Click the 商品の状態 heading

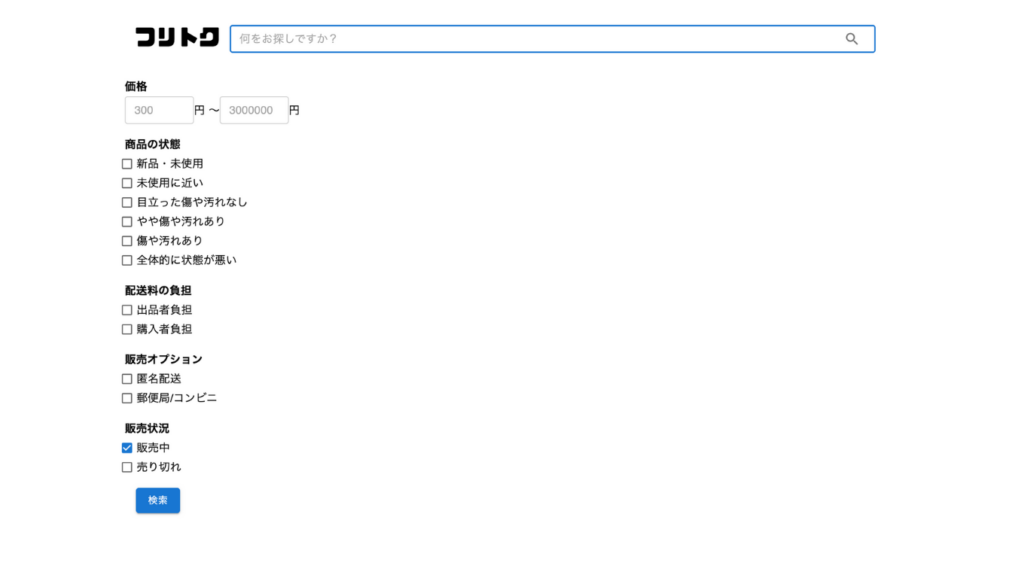(152, 144)
